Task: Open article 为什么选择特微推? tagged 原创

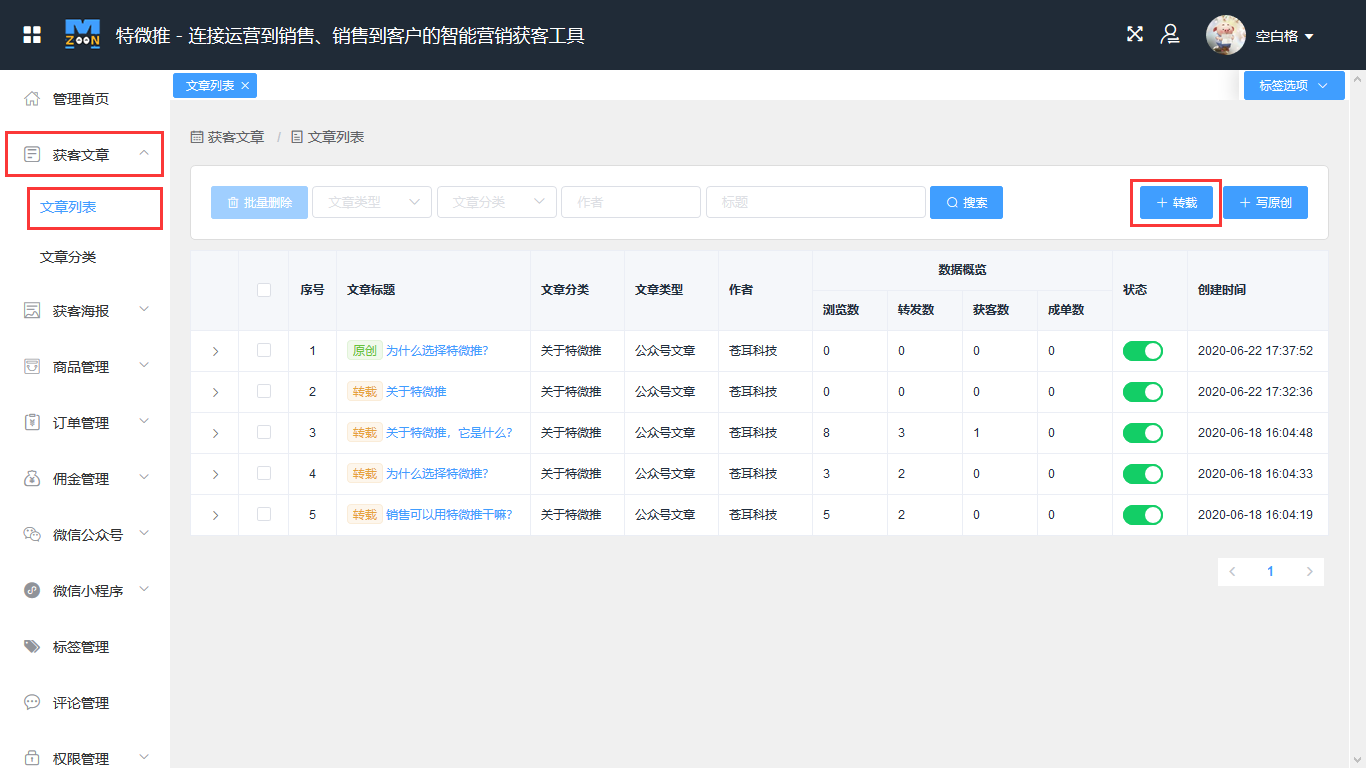Action: (x=437, y=351)
